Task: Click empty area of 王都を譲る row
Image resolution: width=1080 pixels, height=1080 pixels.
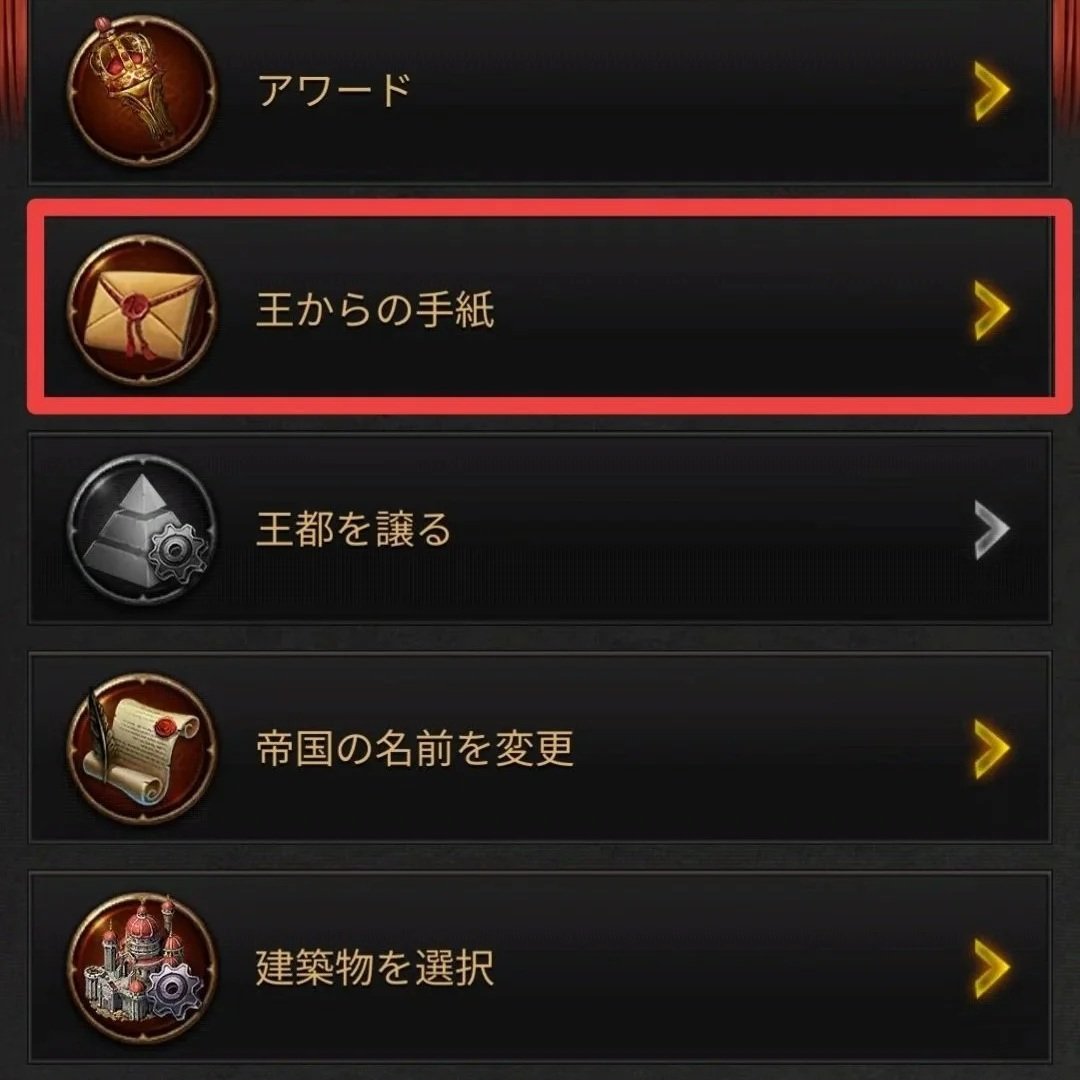Action: [709, 529]
